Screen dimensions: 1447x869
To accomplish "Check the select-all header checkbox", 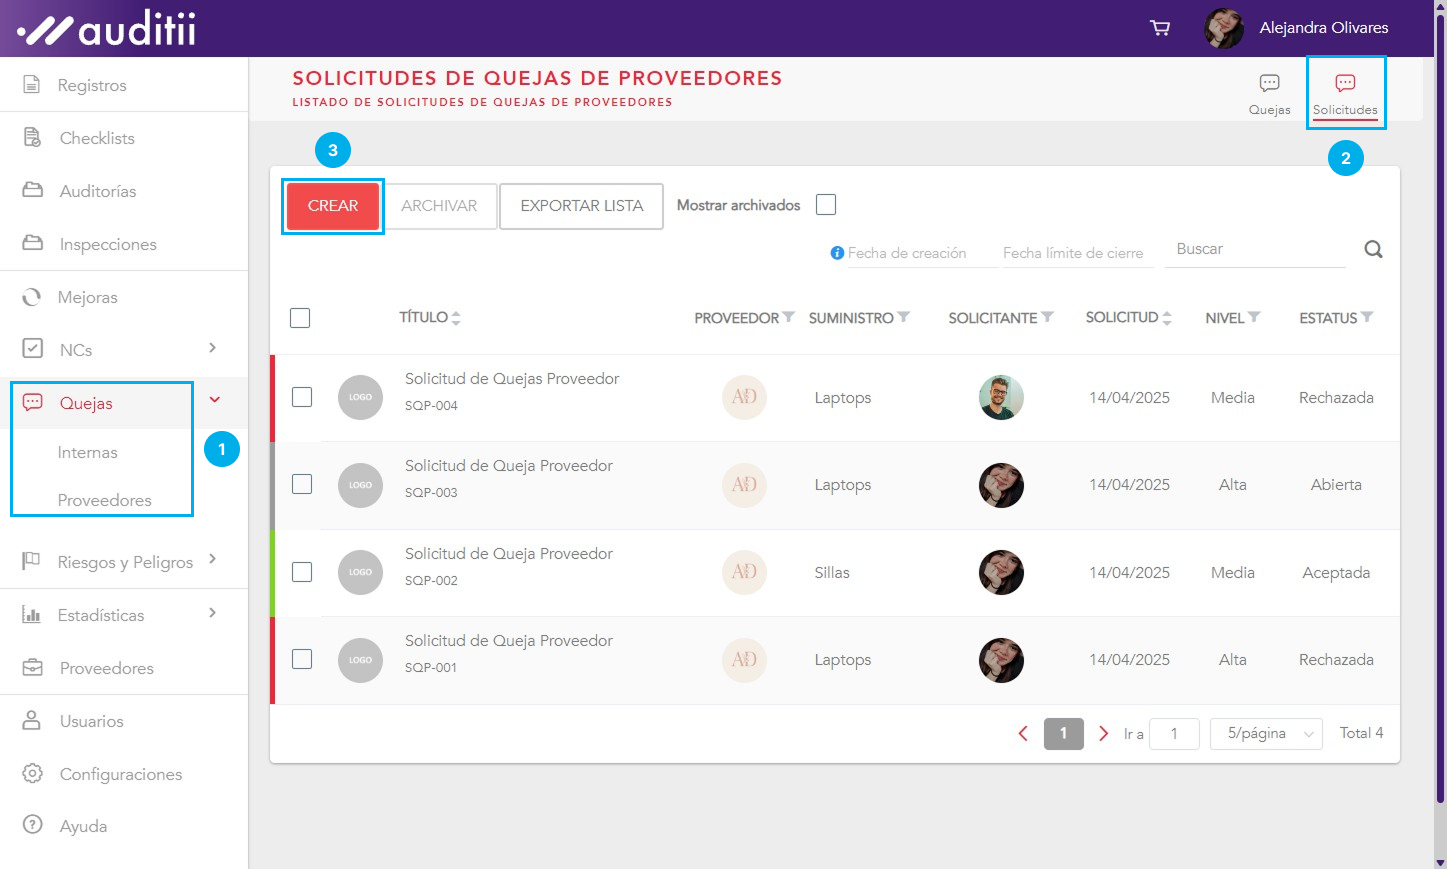I will click(300, 318).
